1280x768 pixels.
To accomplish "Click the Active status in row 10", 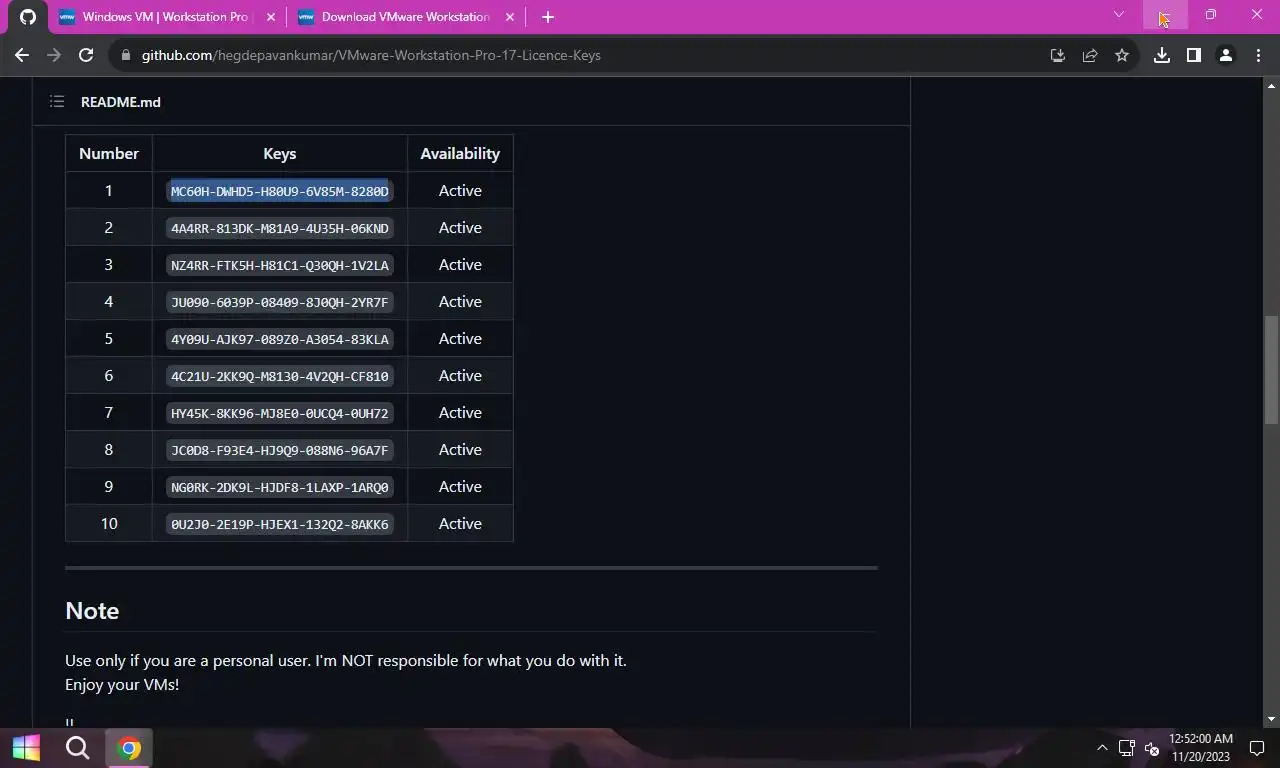I will 460,523.
